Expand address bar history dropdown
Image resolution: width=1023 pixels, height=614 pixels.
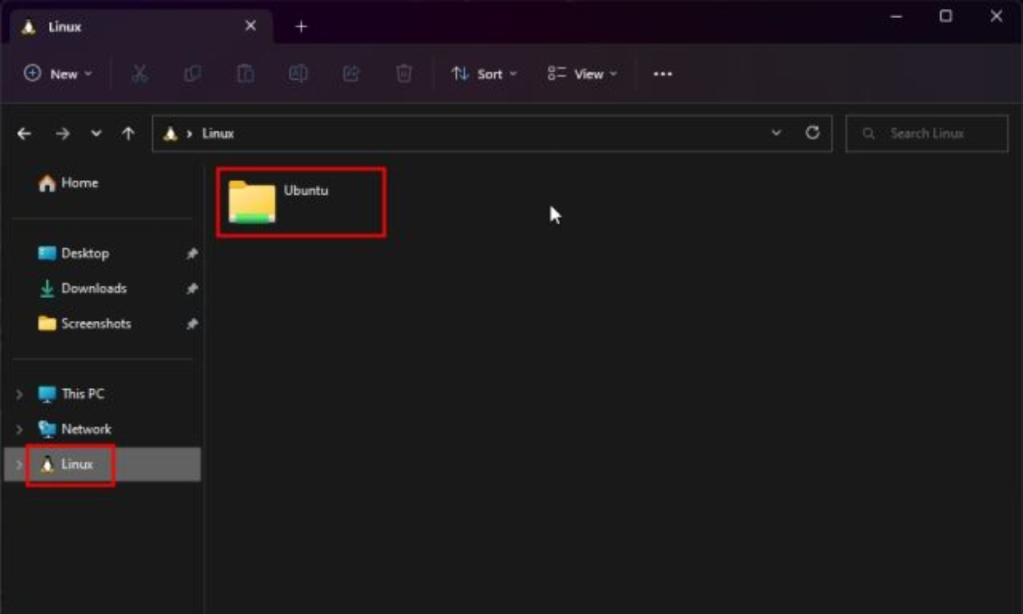point(776,133)
